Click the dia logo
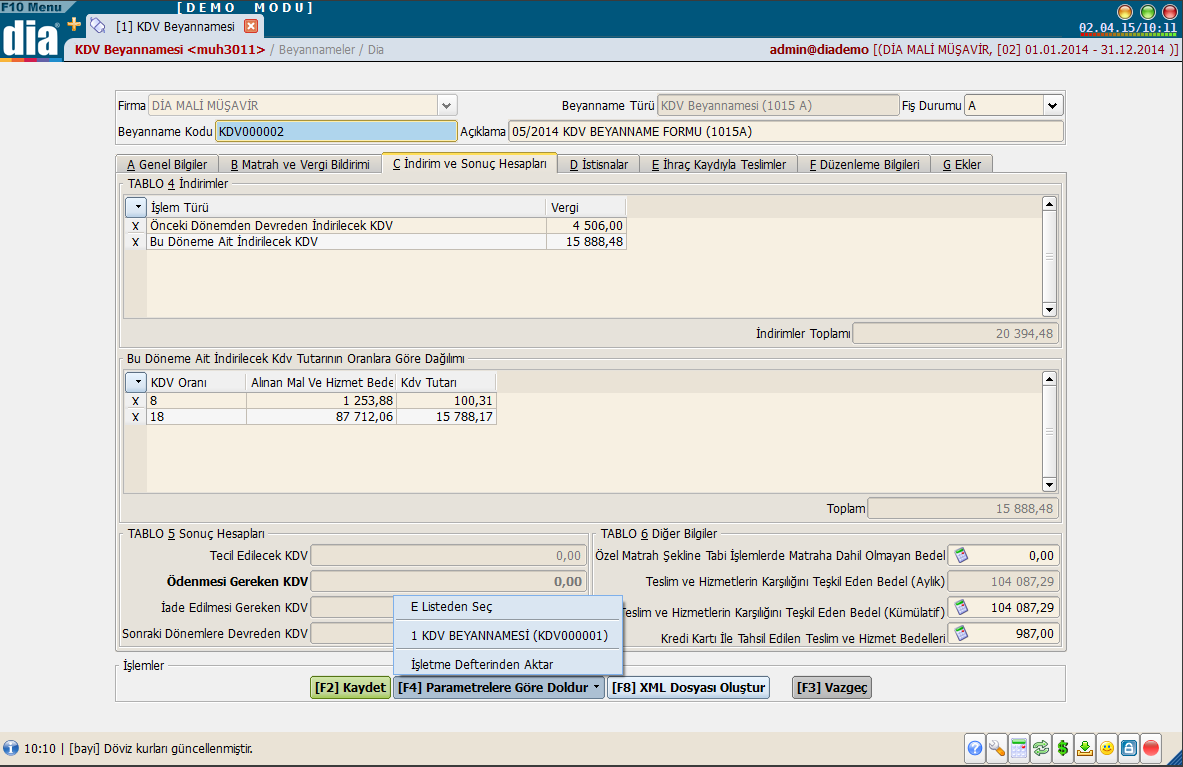 point(31,39)
